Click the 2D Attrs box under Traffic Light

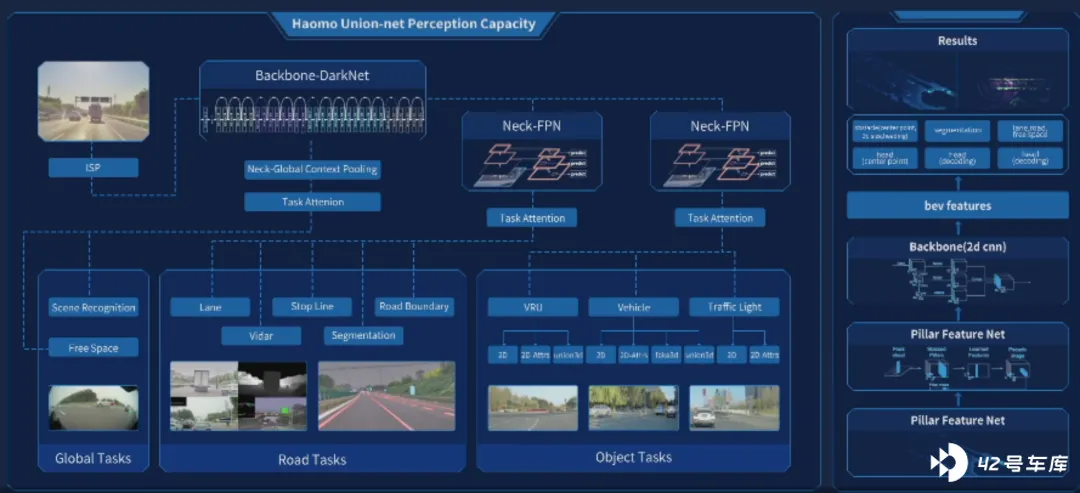click(764, 355)
